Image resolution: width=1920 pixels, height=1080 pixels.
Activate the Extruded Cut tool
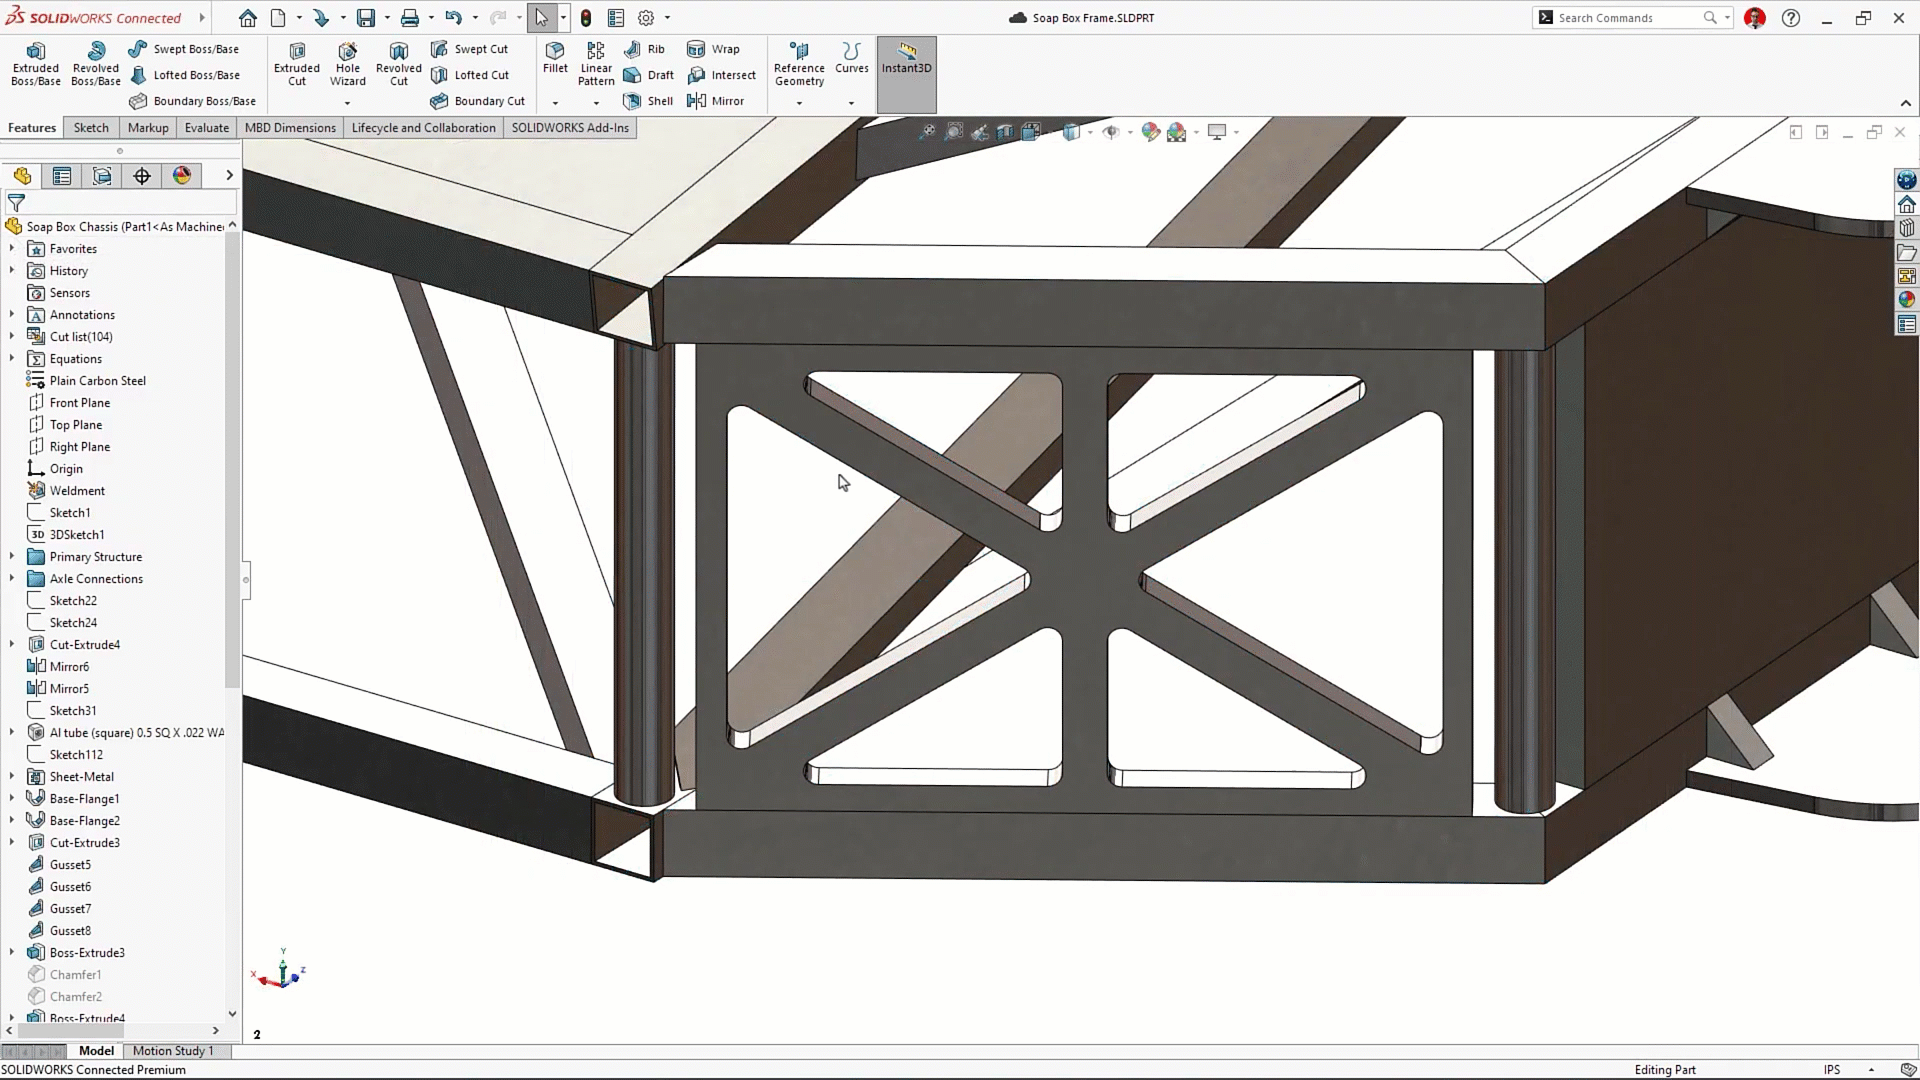(x=297, y=65)
